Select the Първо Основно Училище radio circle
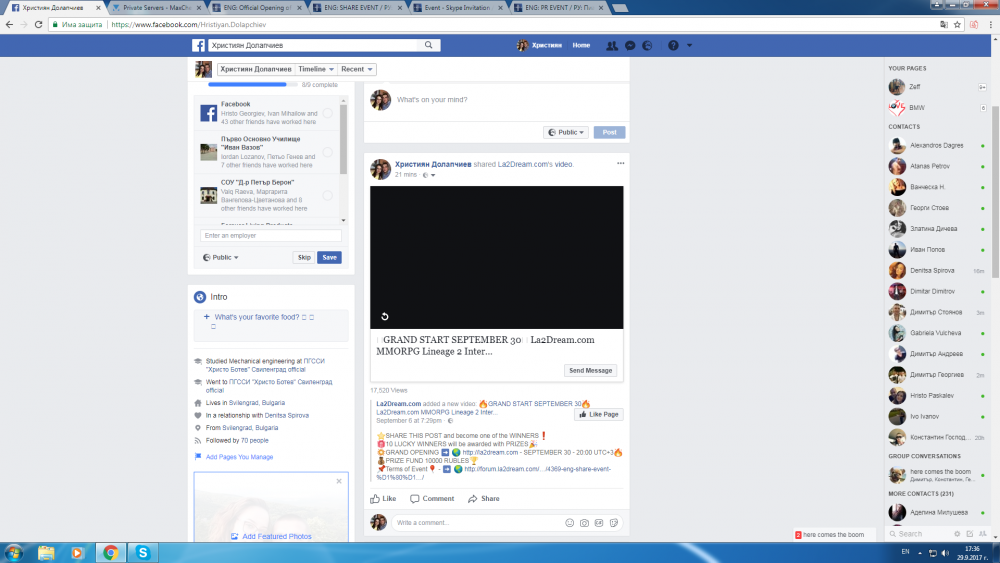Viewport: 1000px width, 563px height. click(x=327, y=152)
